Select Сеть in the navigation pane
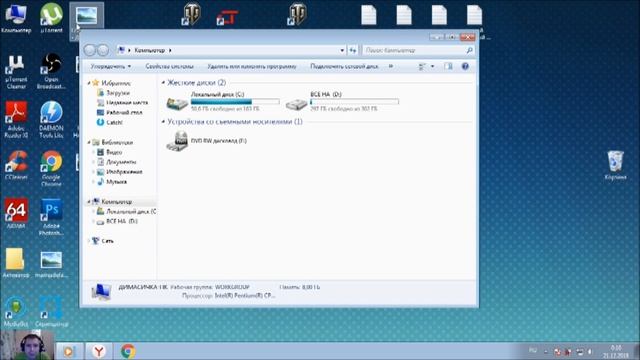Image resolution: width=640 pixels, height=360 pixels. (107, 241)
